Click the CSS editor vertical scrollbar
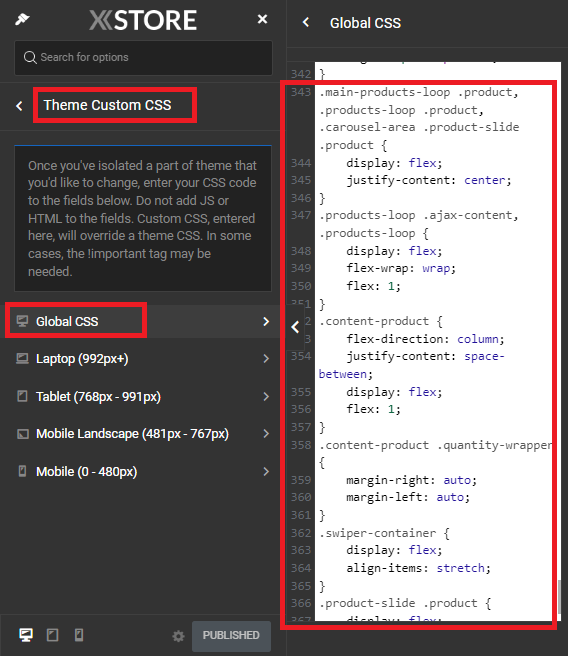Image resolution: width=568 pixels, height=656 pixels. pos(559,596)
